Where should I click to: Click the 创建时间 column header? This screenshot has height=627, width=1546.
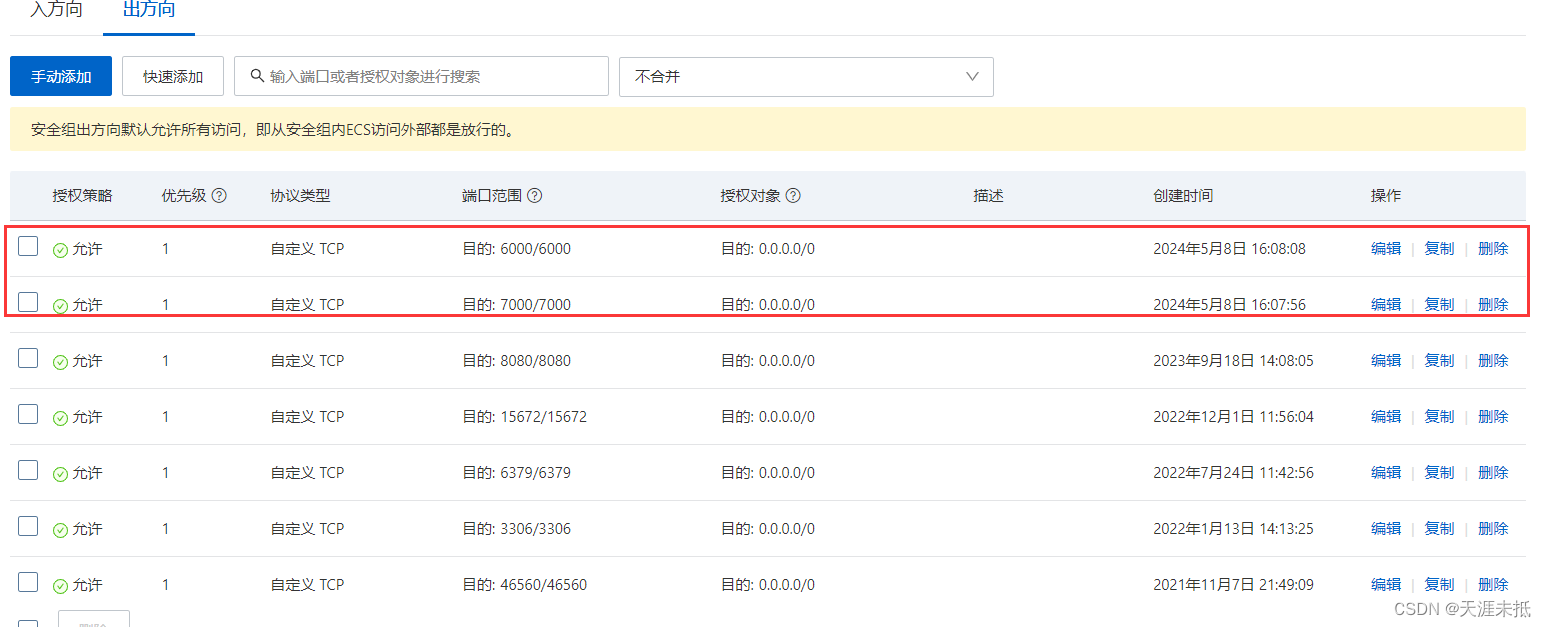point(1183,196)
